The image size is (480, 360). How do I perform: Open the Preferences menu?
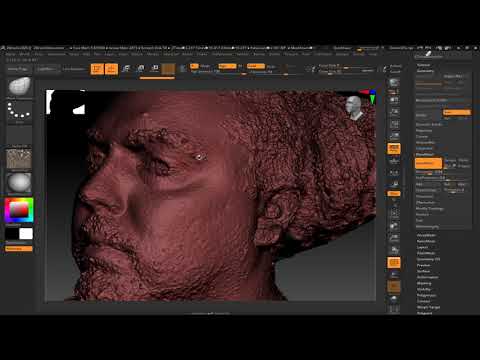pos(222,54)
